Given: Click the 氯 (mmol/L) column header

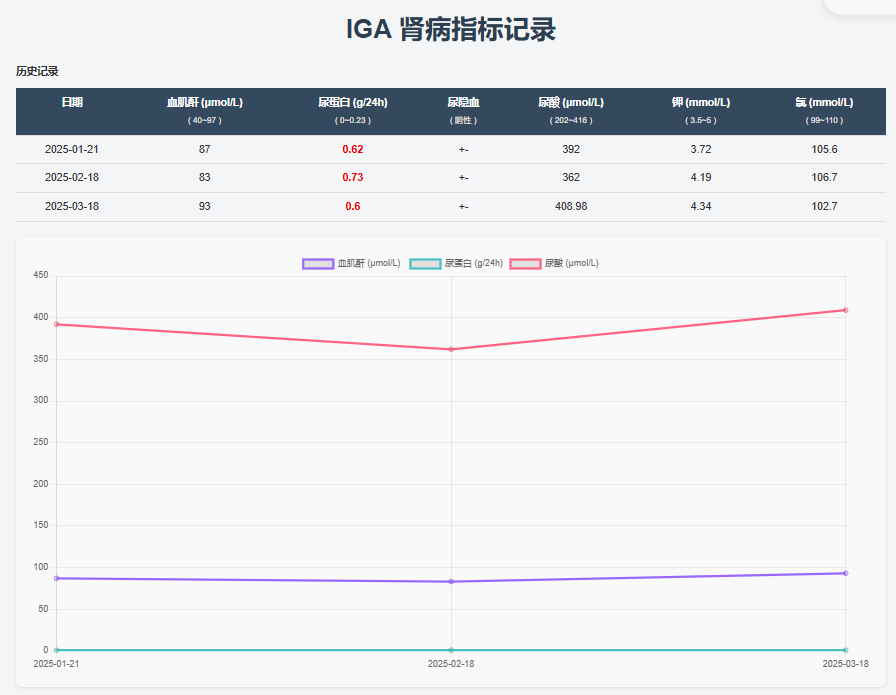Looking at the screenshot, I should pos(824,102).
